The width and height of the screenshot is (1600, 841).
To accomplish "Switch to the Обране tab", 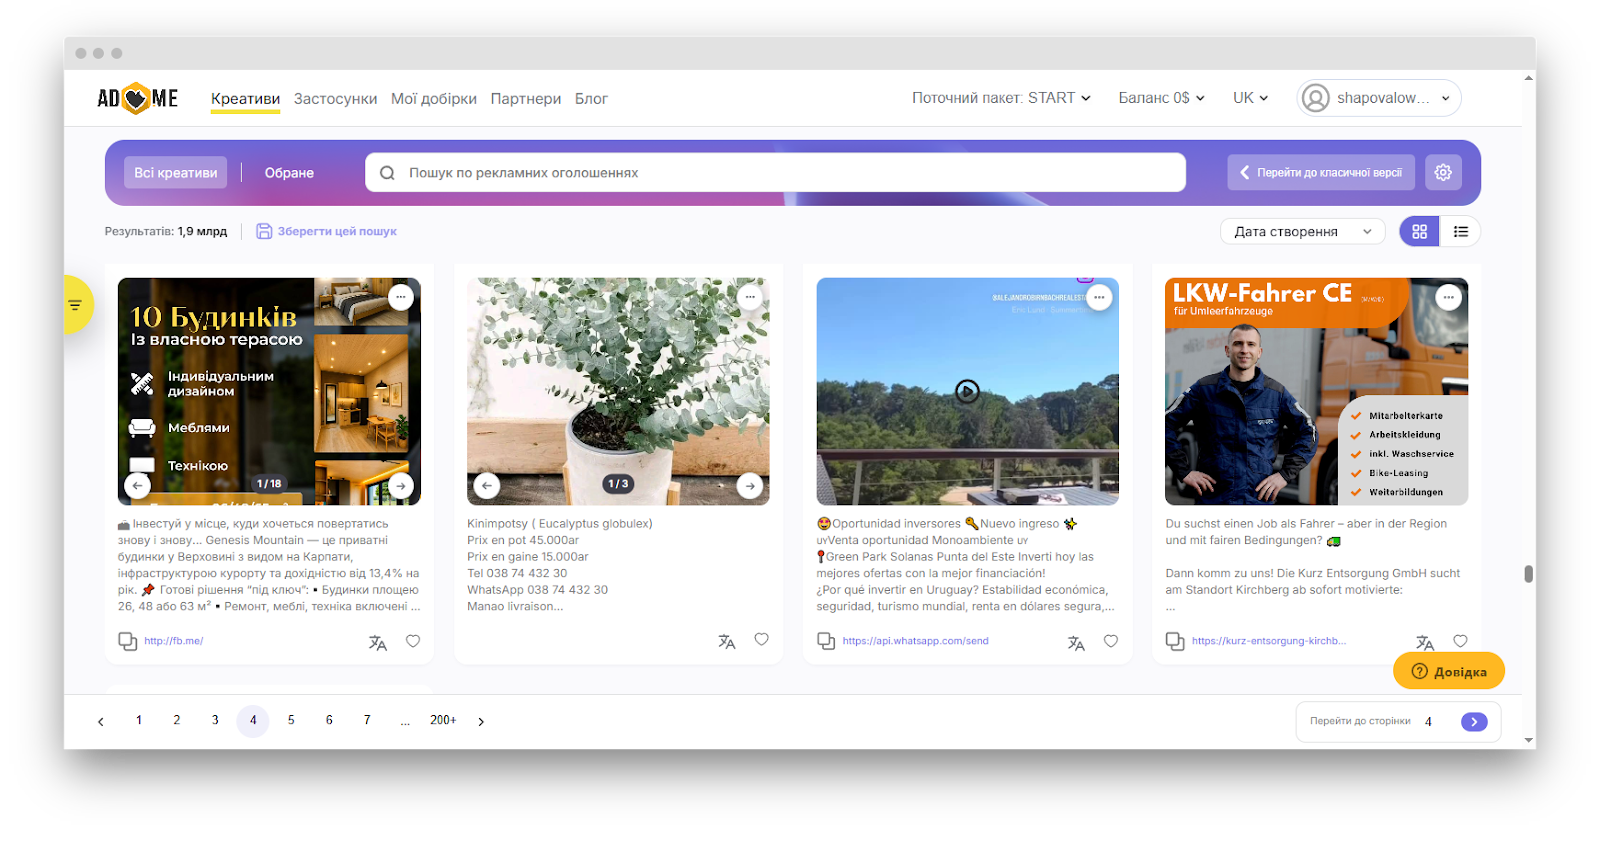I will 289,173.
